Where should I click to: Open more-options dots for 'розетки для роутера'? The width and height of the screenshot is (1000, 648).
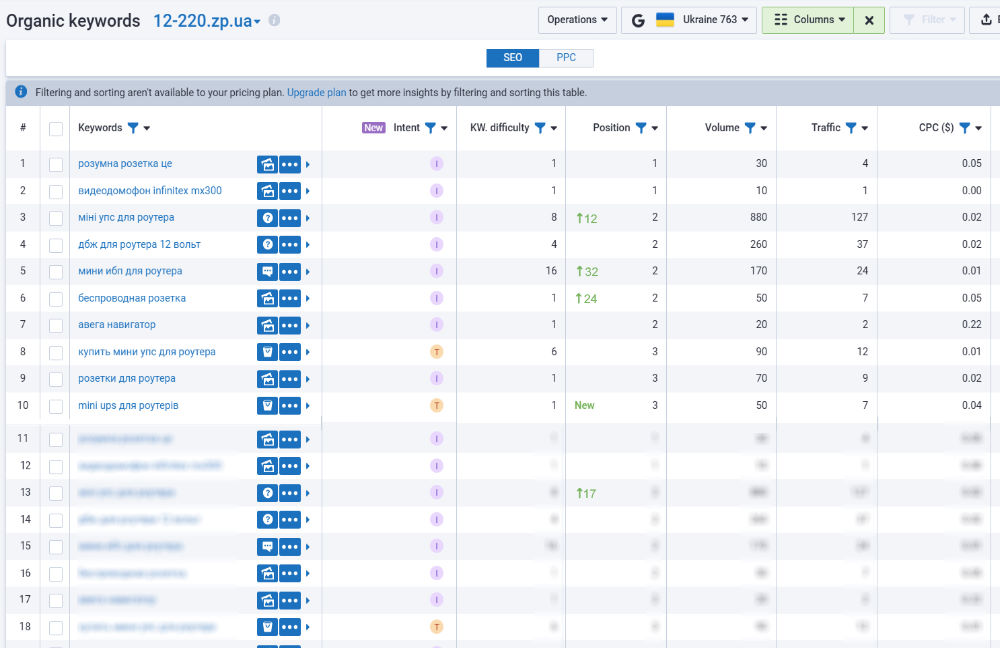point(290,379)
